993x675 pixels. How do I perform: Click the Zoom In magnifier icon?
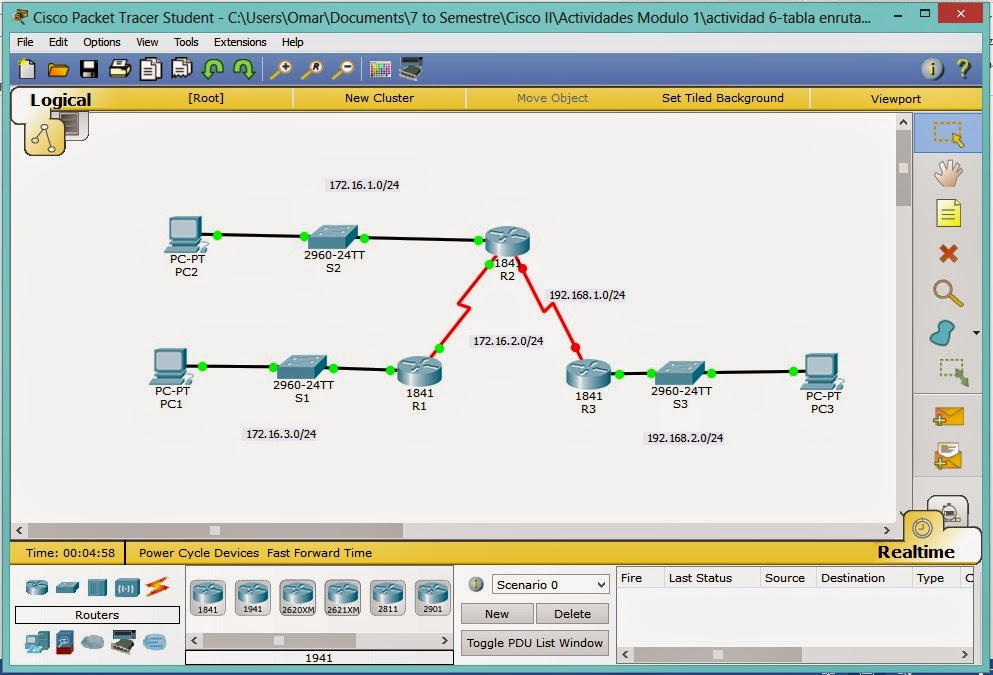pos(281,69)
